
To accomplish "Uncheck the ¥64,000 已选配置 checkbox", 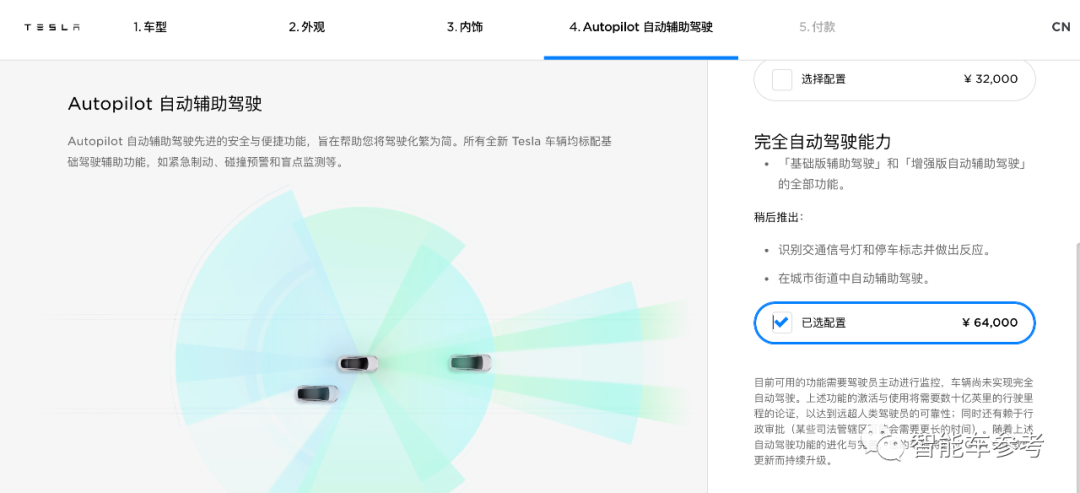I will point(782,322).
